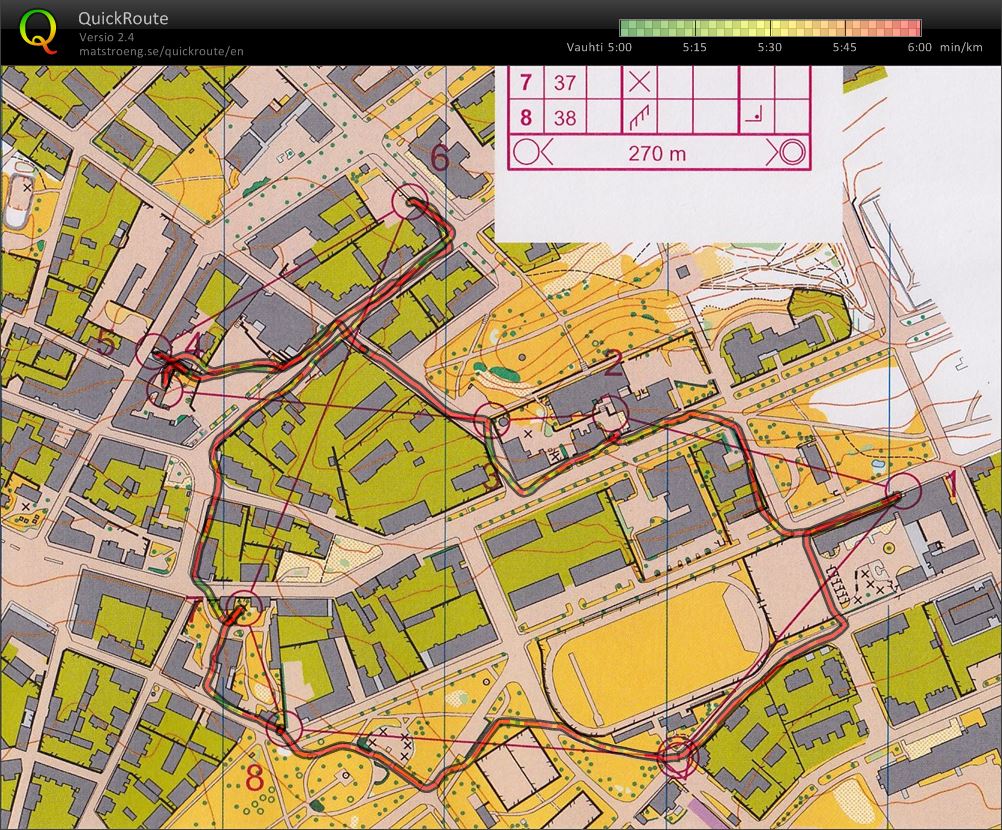This screenshot has width=1002, height=830.
Task: Click the QuickRoute Q logo
Action: (39, 31)
